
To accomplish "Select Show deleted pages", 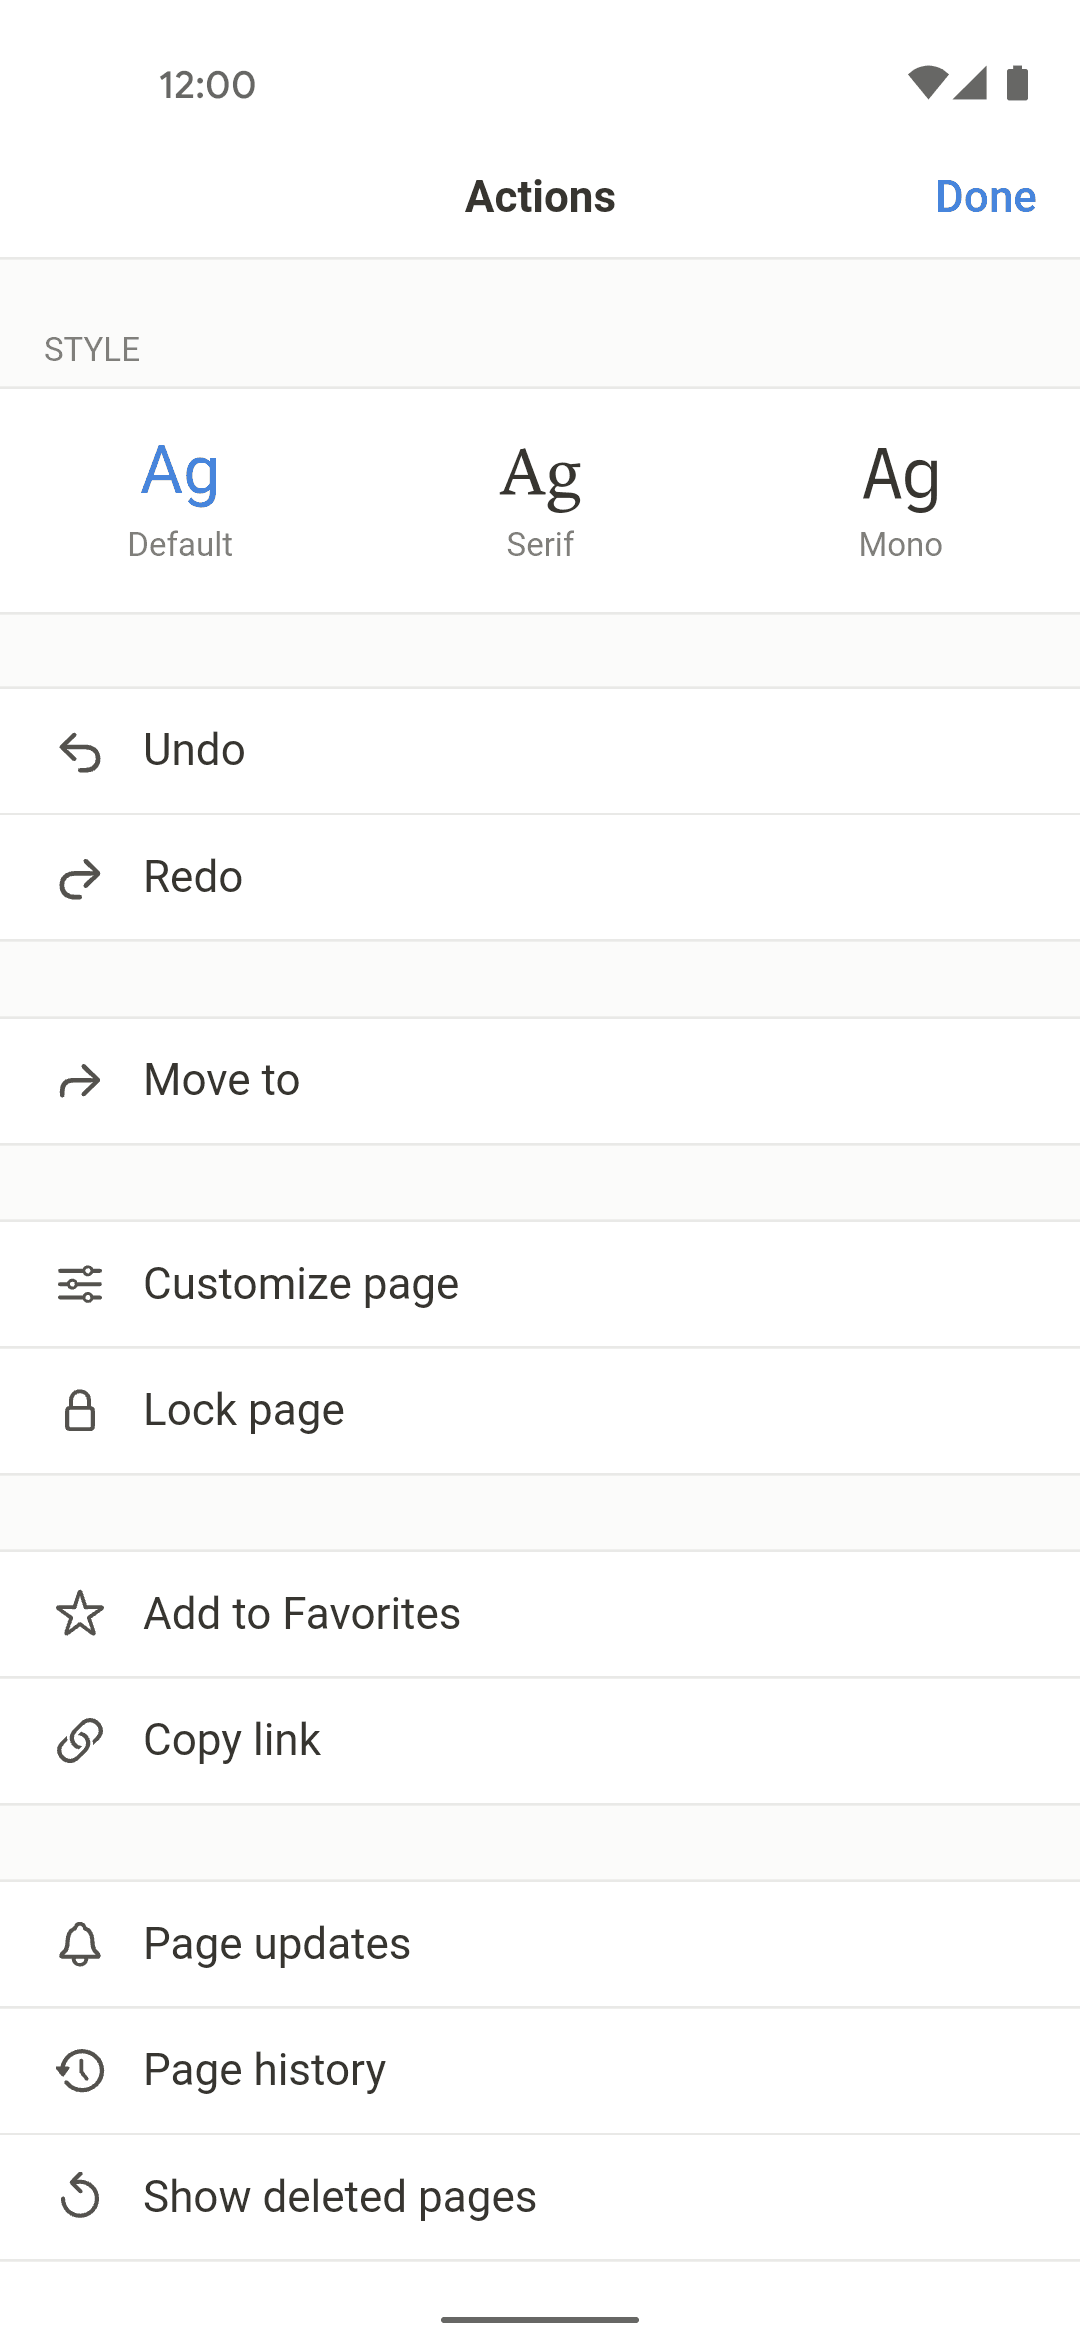I will pos(340,2197).
